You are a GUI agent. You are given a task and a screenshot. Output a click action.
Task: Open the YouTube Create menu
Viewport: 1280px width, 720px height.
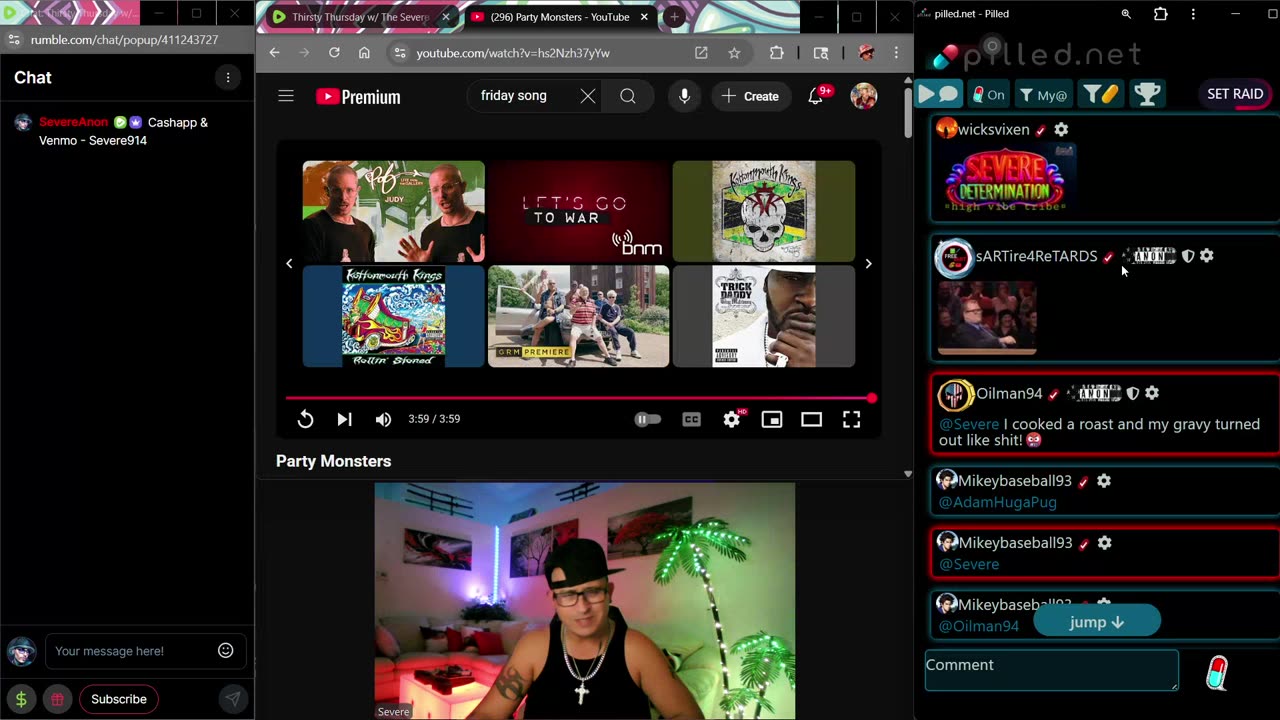coord(750,96)
